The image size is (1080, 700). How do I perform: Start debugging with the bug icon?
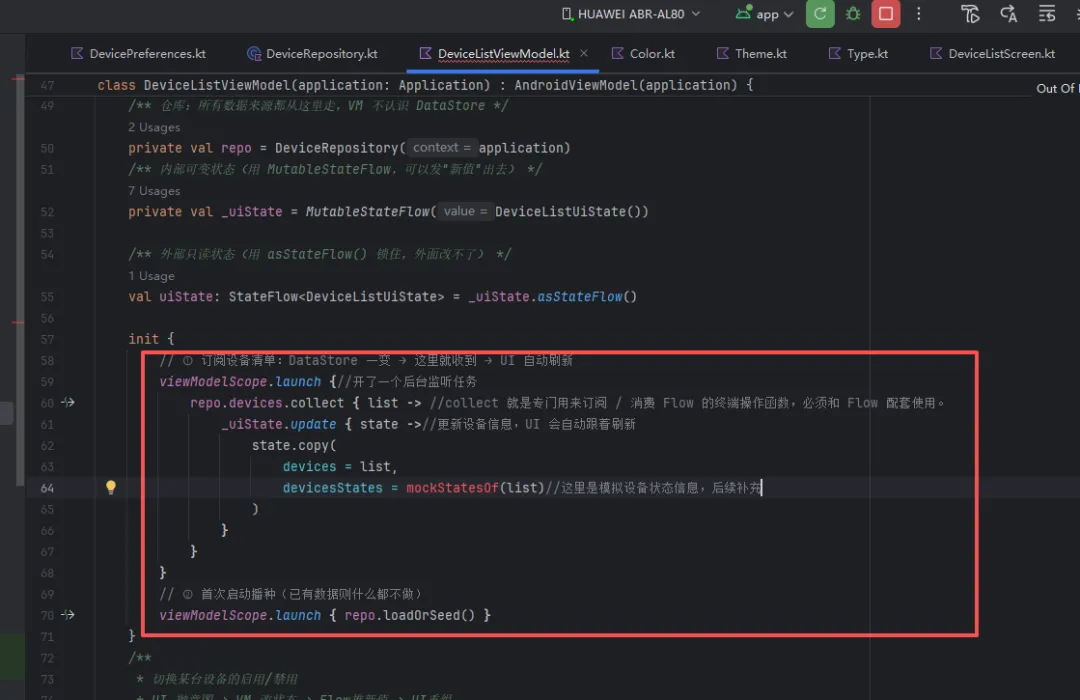853,14
